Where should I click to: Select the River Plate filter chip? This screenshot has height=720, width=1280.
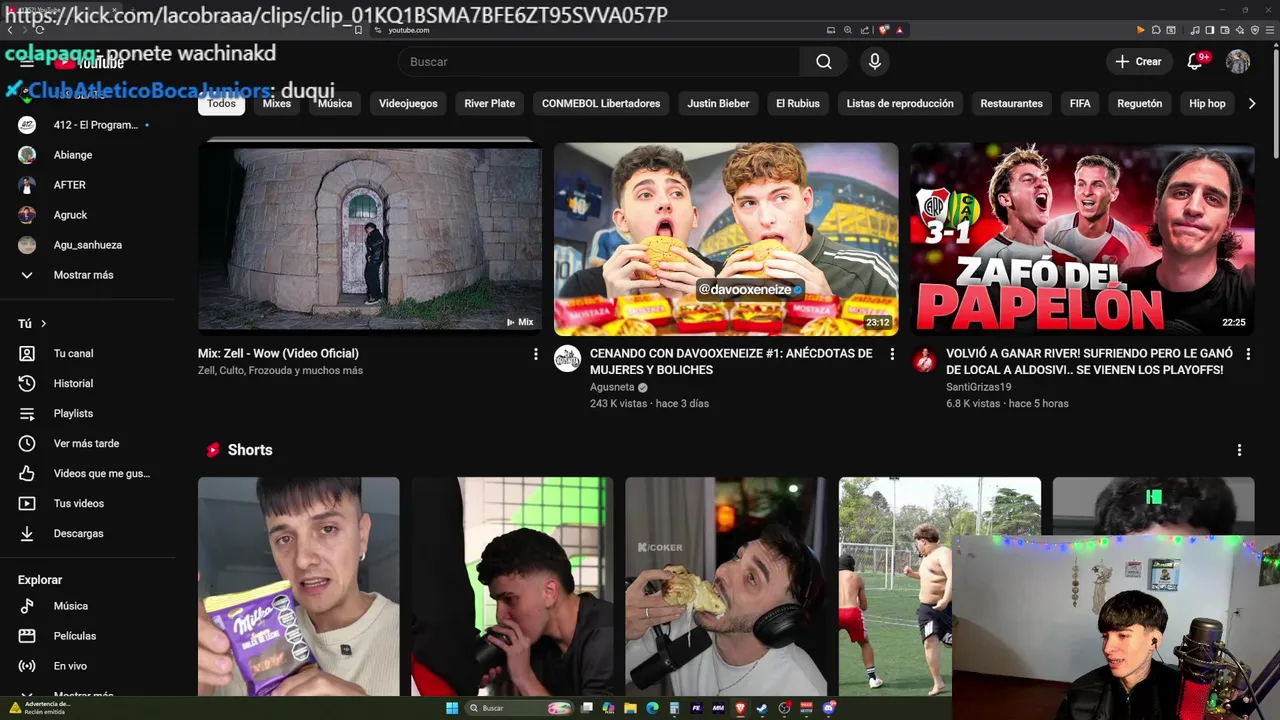pyautogui.click(x=490, y=103)
